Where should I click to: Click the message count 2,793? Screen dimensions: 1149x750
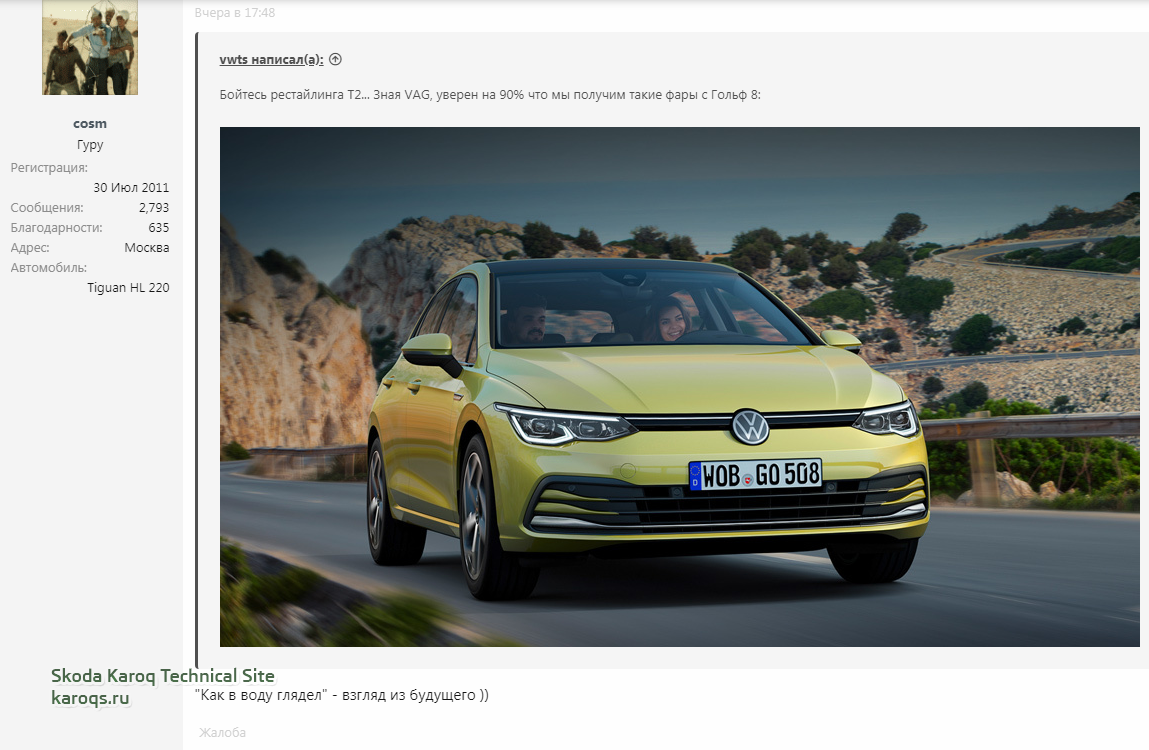pos(153,208)
